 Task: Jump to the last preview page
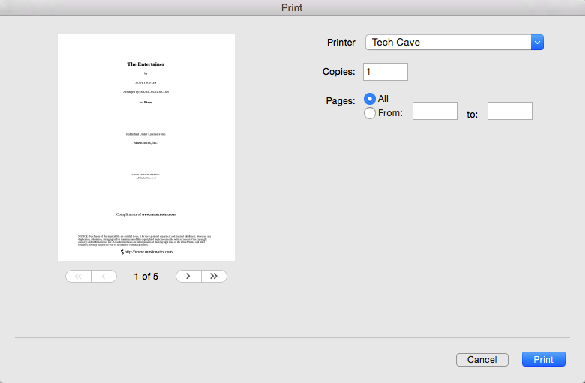pos(214,276)
